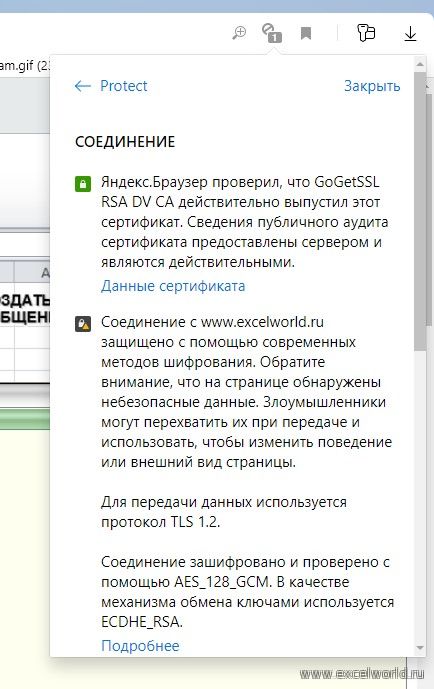Open Данные сертификата link
434x689 pixels.
(x=173, y=286)
